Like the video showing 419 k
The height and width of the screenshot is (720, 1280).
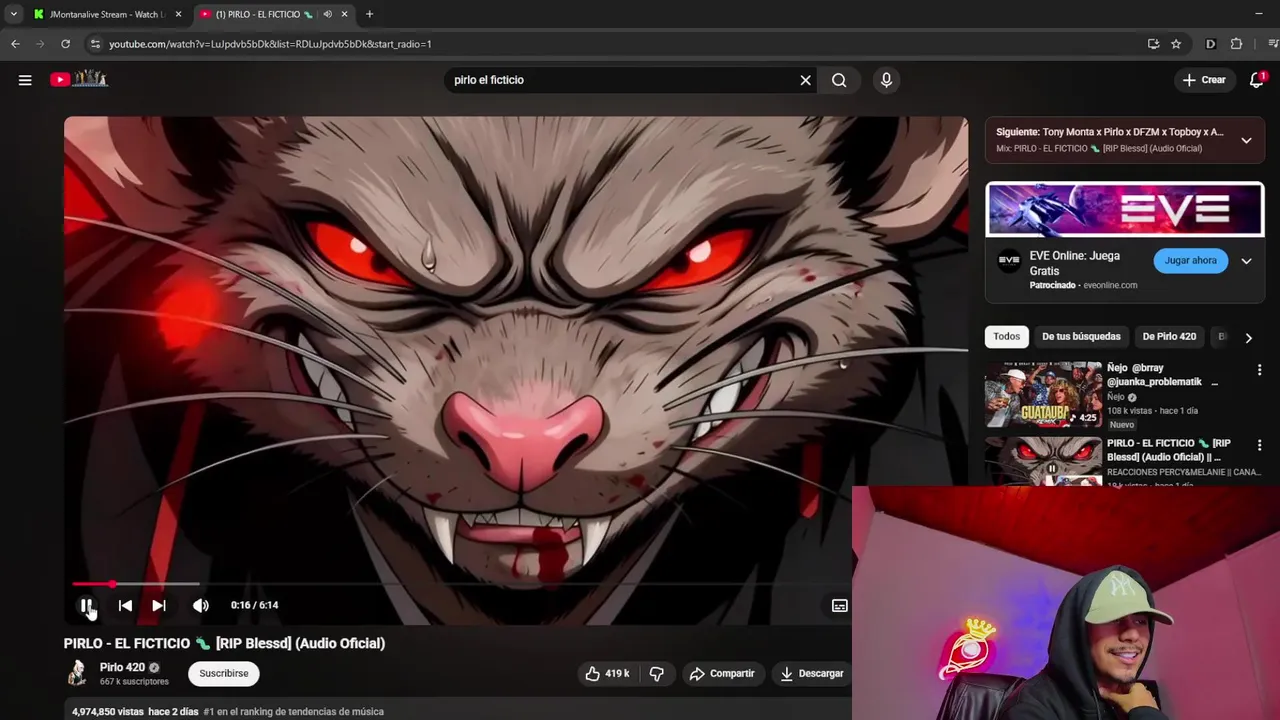607,673
